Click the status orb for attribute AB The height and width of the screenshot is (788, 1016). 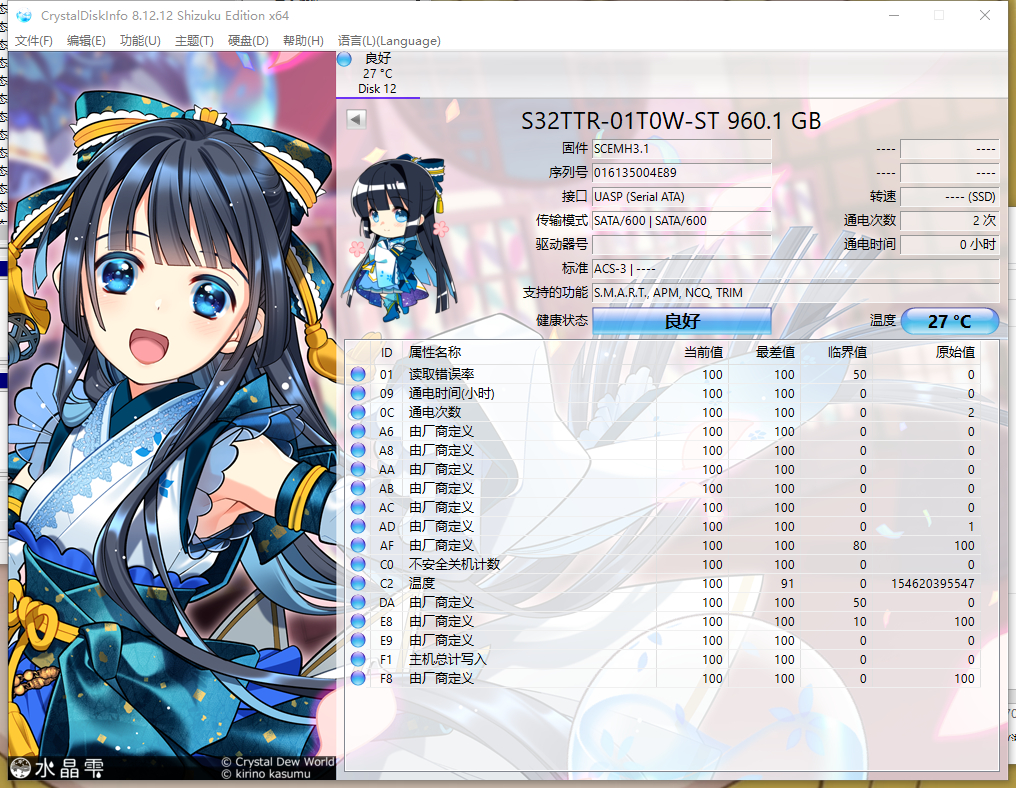(x=358, y=488)
